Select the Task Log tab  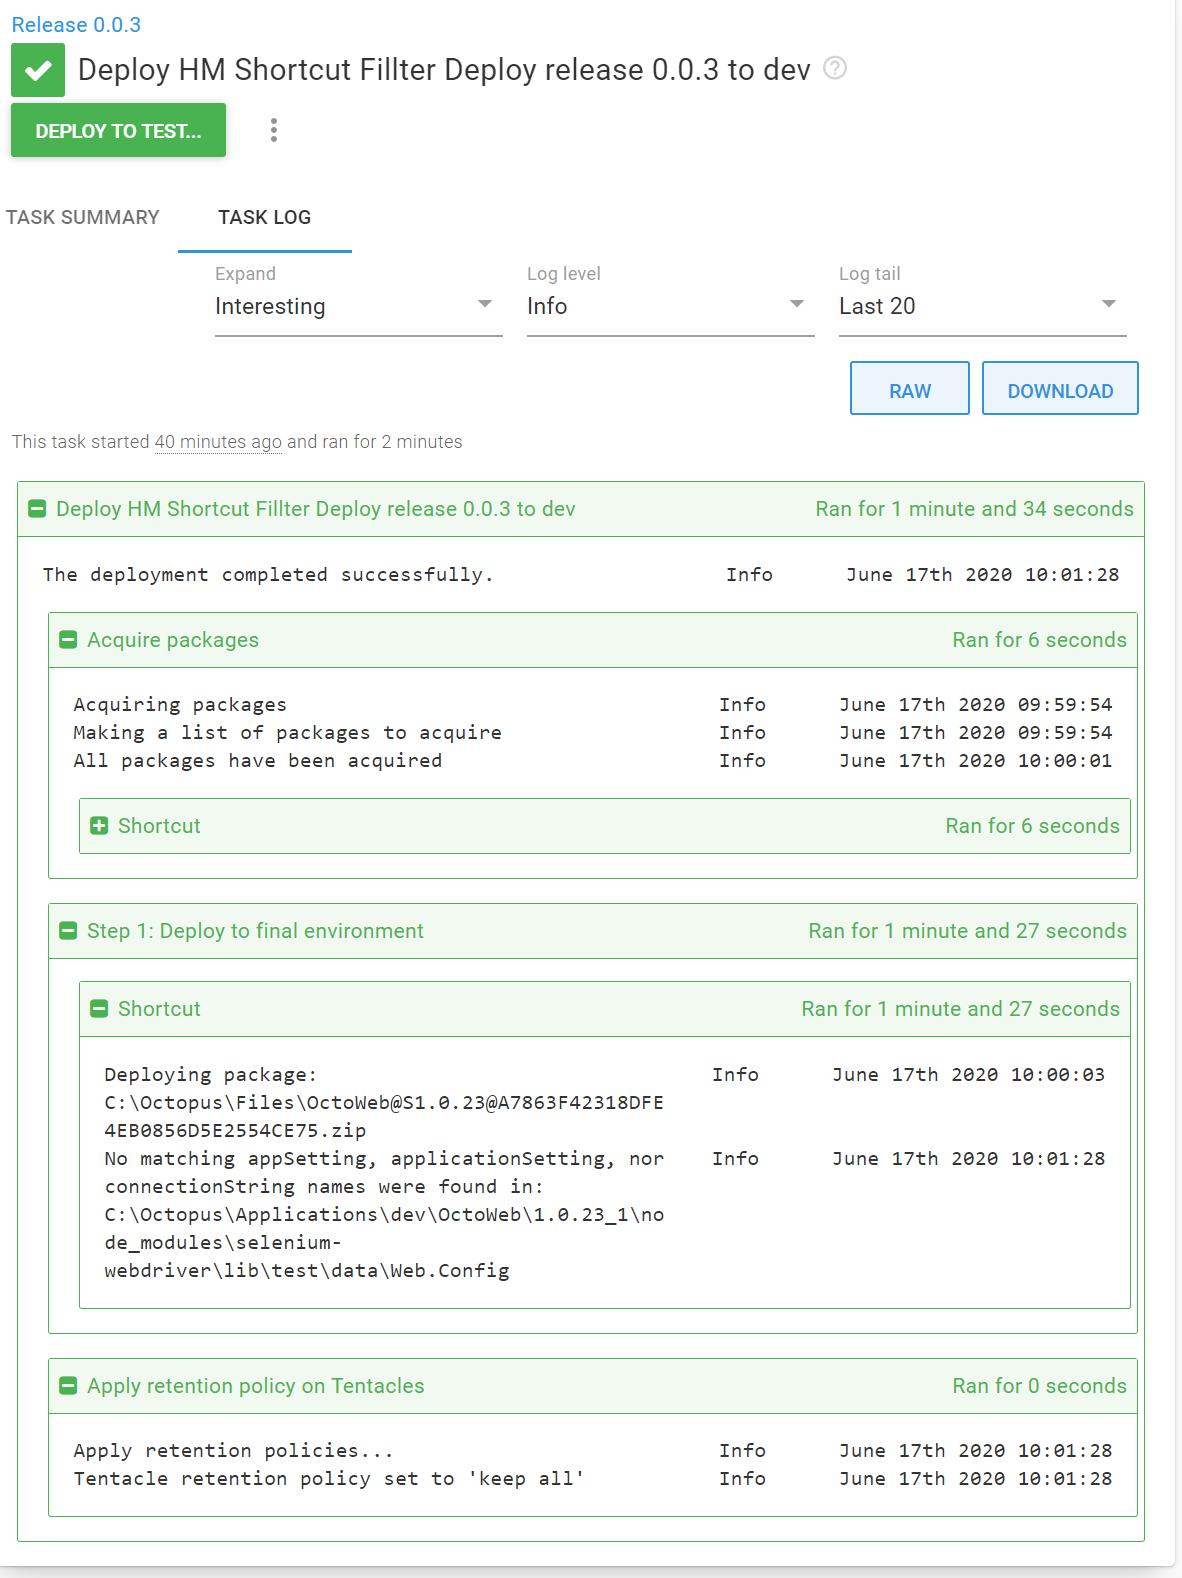click(x=264, y=217)
